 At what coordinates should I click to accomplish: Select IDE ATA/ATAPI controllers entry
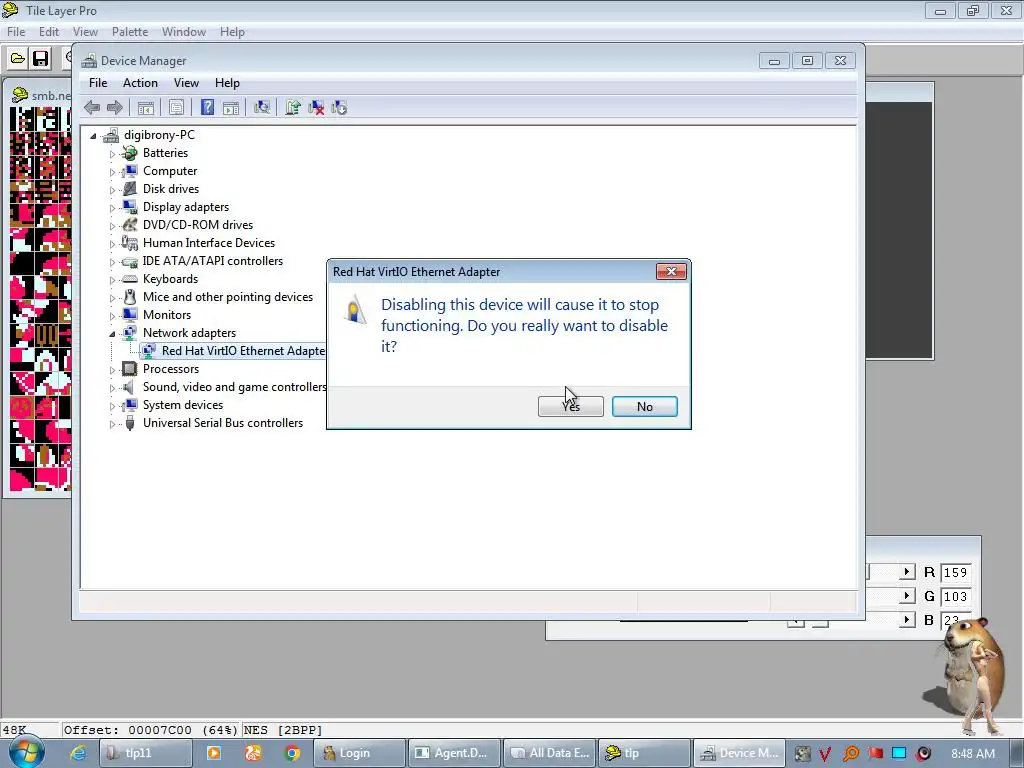[x=213, y=261]
